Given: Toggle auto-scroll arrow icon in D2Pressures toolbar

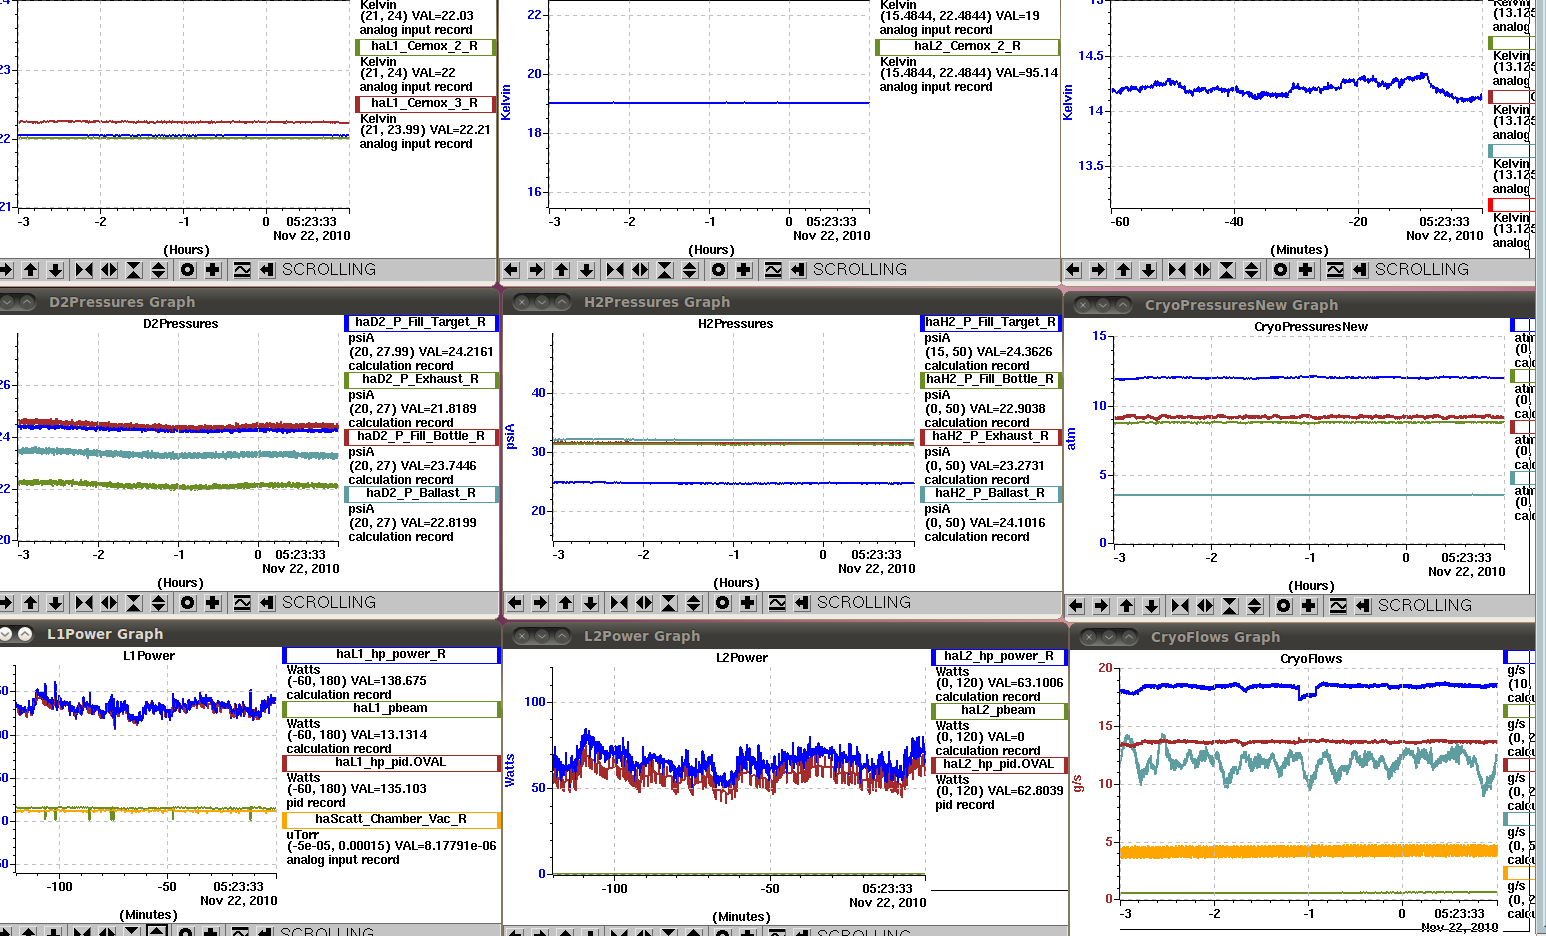Looking at the screenshot, I should [x=267, y=603].
